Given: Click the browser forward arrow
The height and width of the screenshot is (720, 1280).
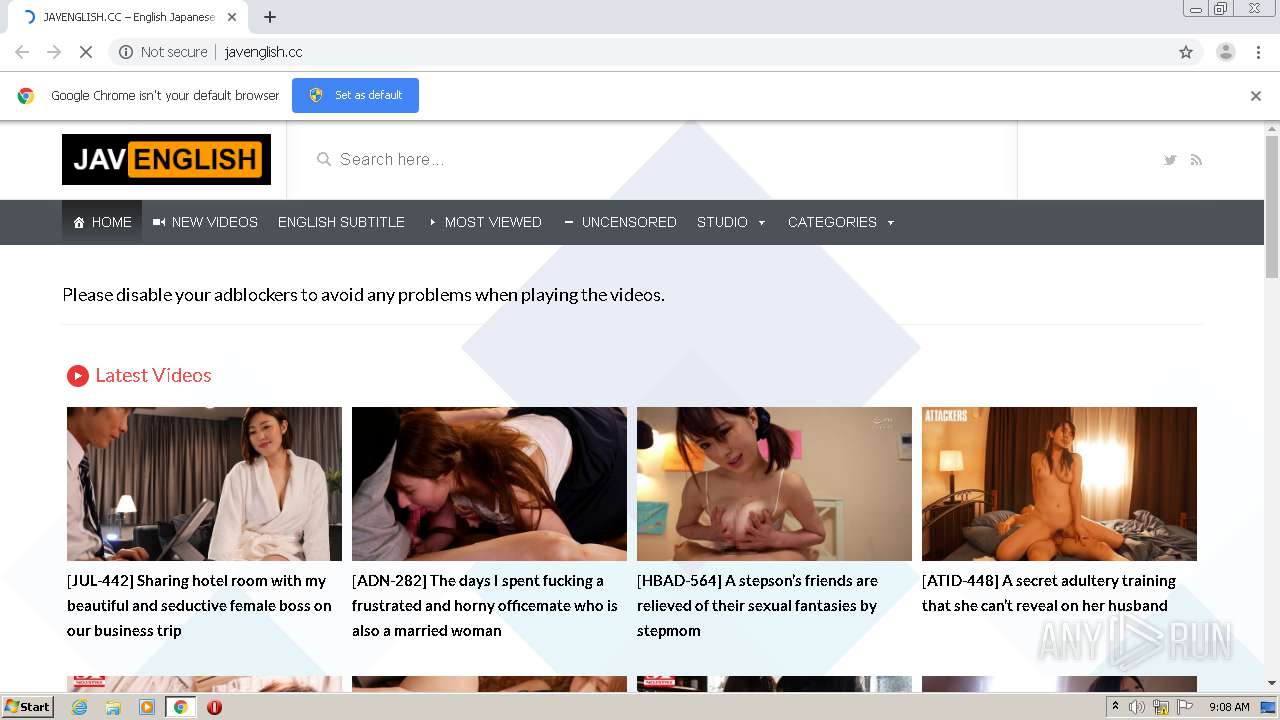Looking at the screenshot, I should (54, 52).
